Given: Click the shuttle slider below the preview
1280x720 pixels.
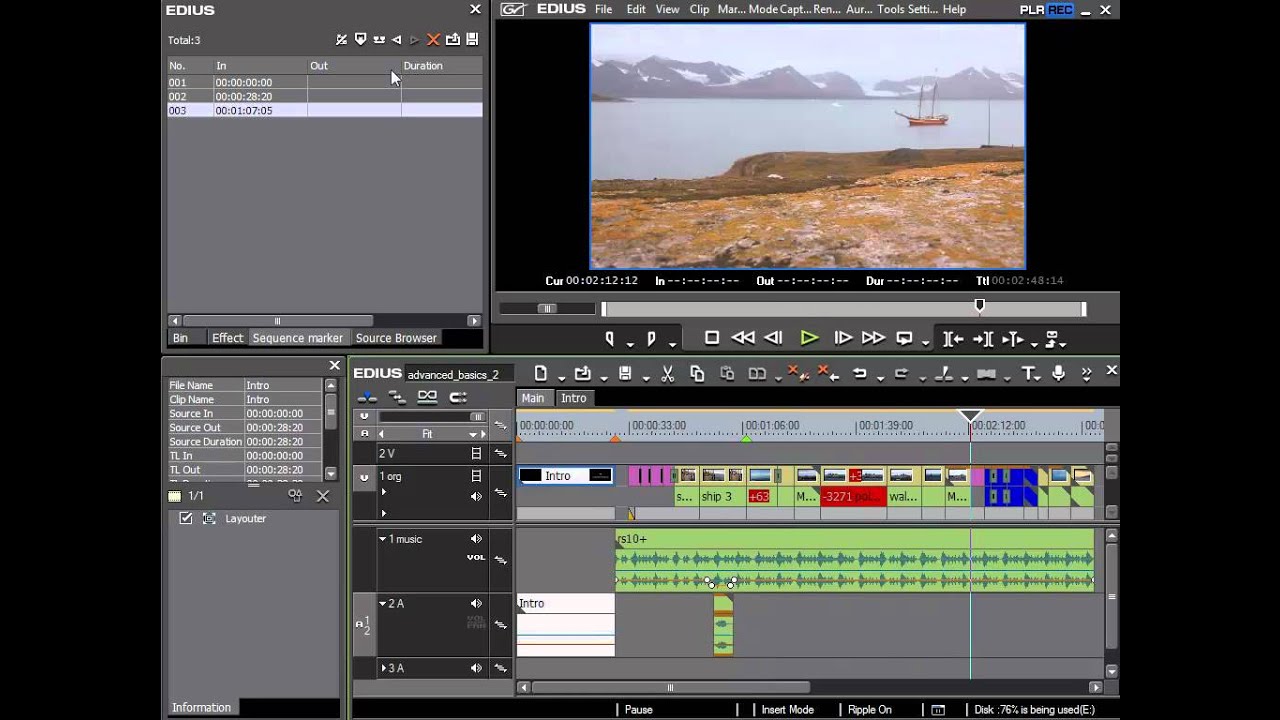Looking at the screenshot, I should tap(547, 309).
